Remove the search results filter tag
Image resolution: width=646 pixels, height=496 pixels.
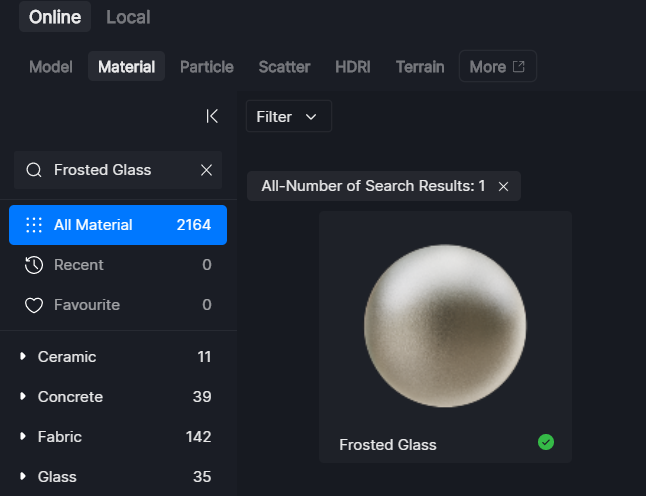(x=503, y=186)
